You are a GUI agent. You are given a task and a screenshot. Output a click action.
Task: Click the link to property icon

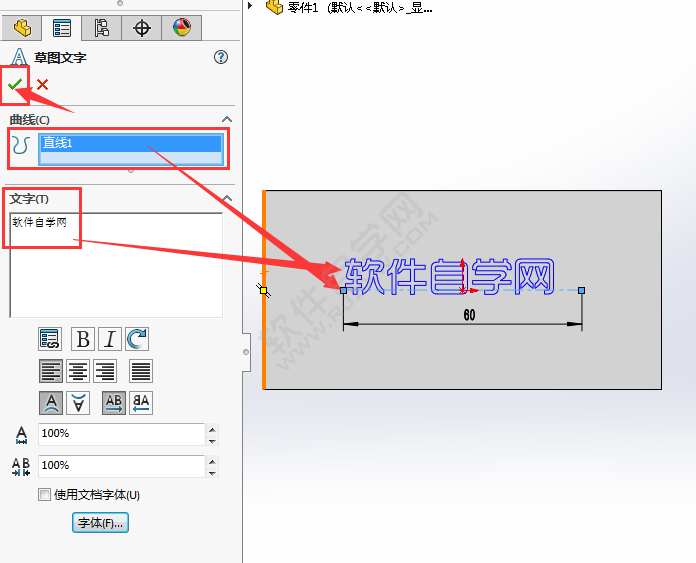click(x=50, y=339)
